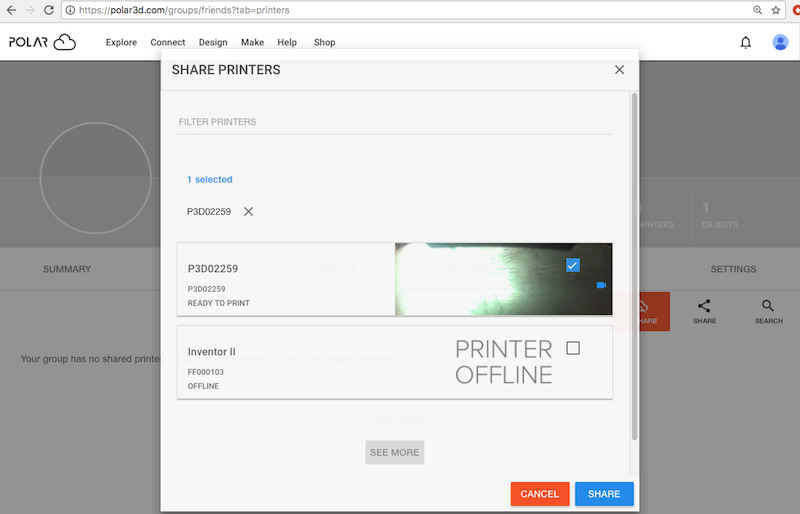Screen dimensions: 800x514
Task: Click the Objects count in group header
Action: coord(719,214)
